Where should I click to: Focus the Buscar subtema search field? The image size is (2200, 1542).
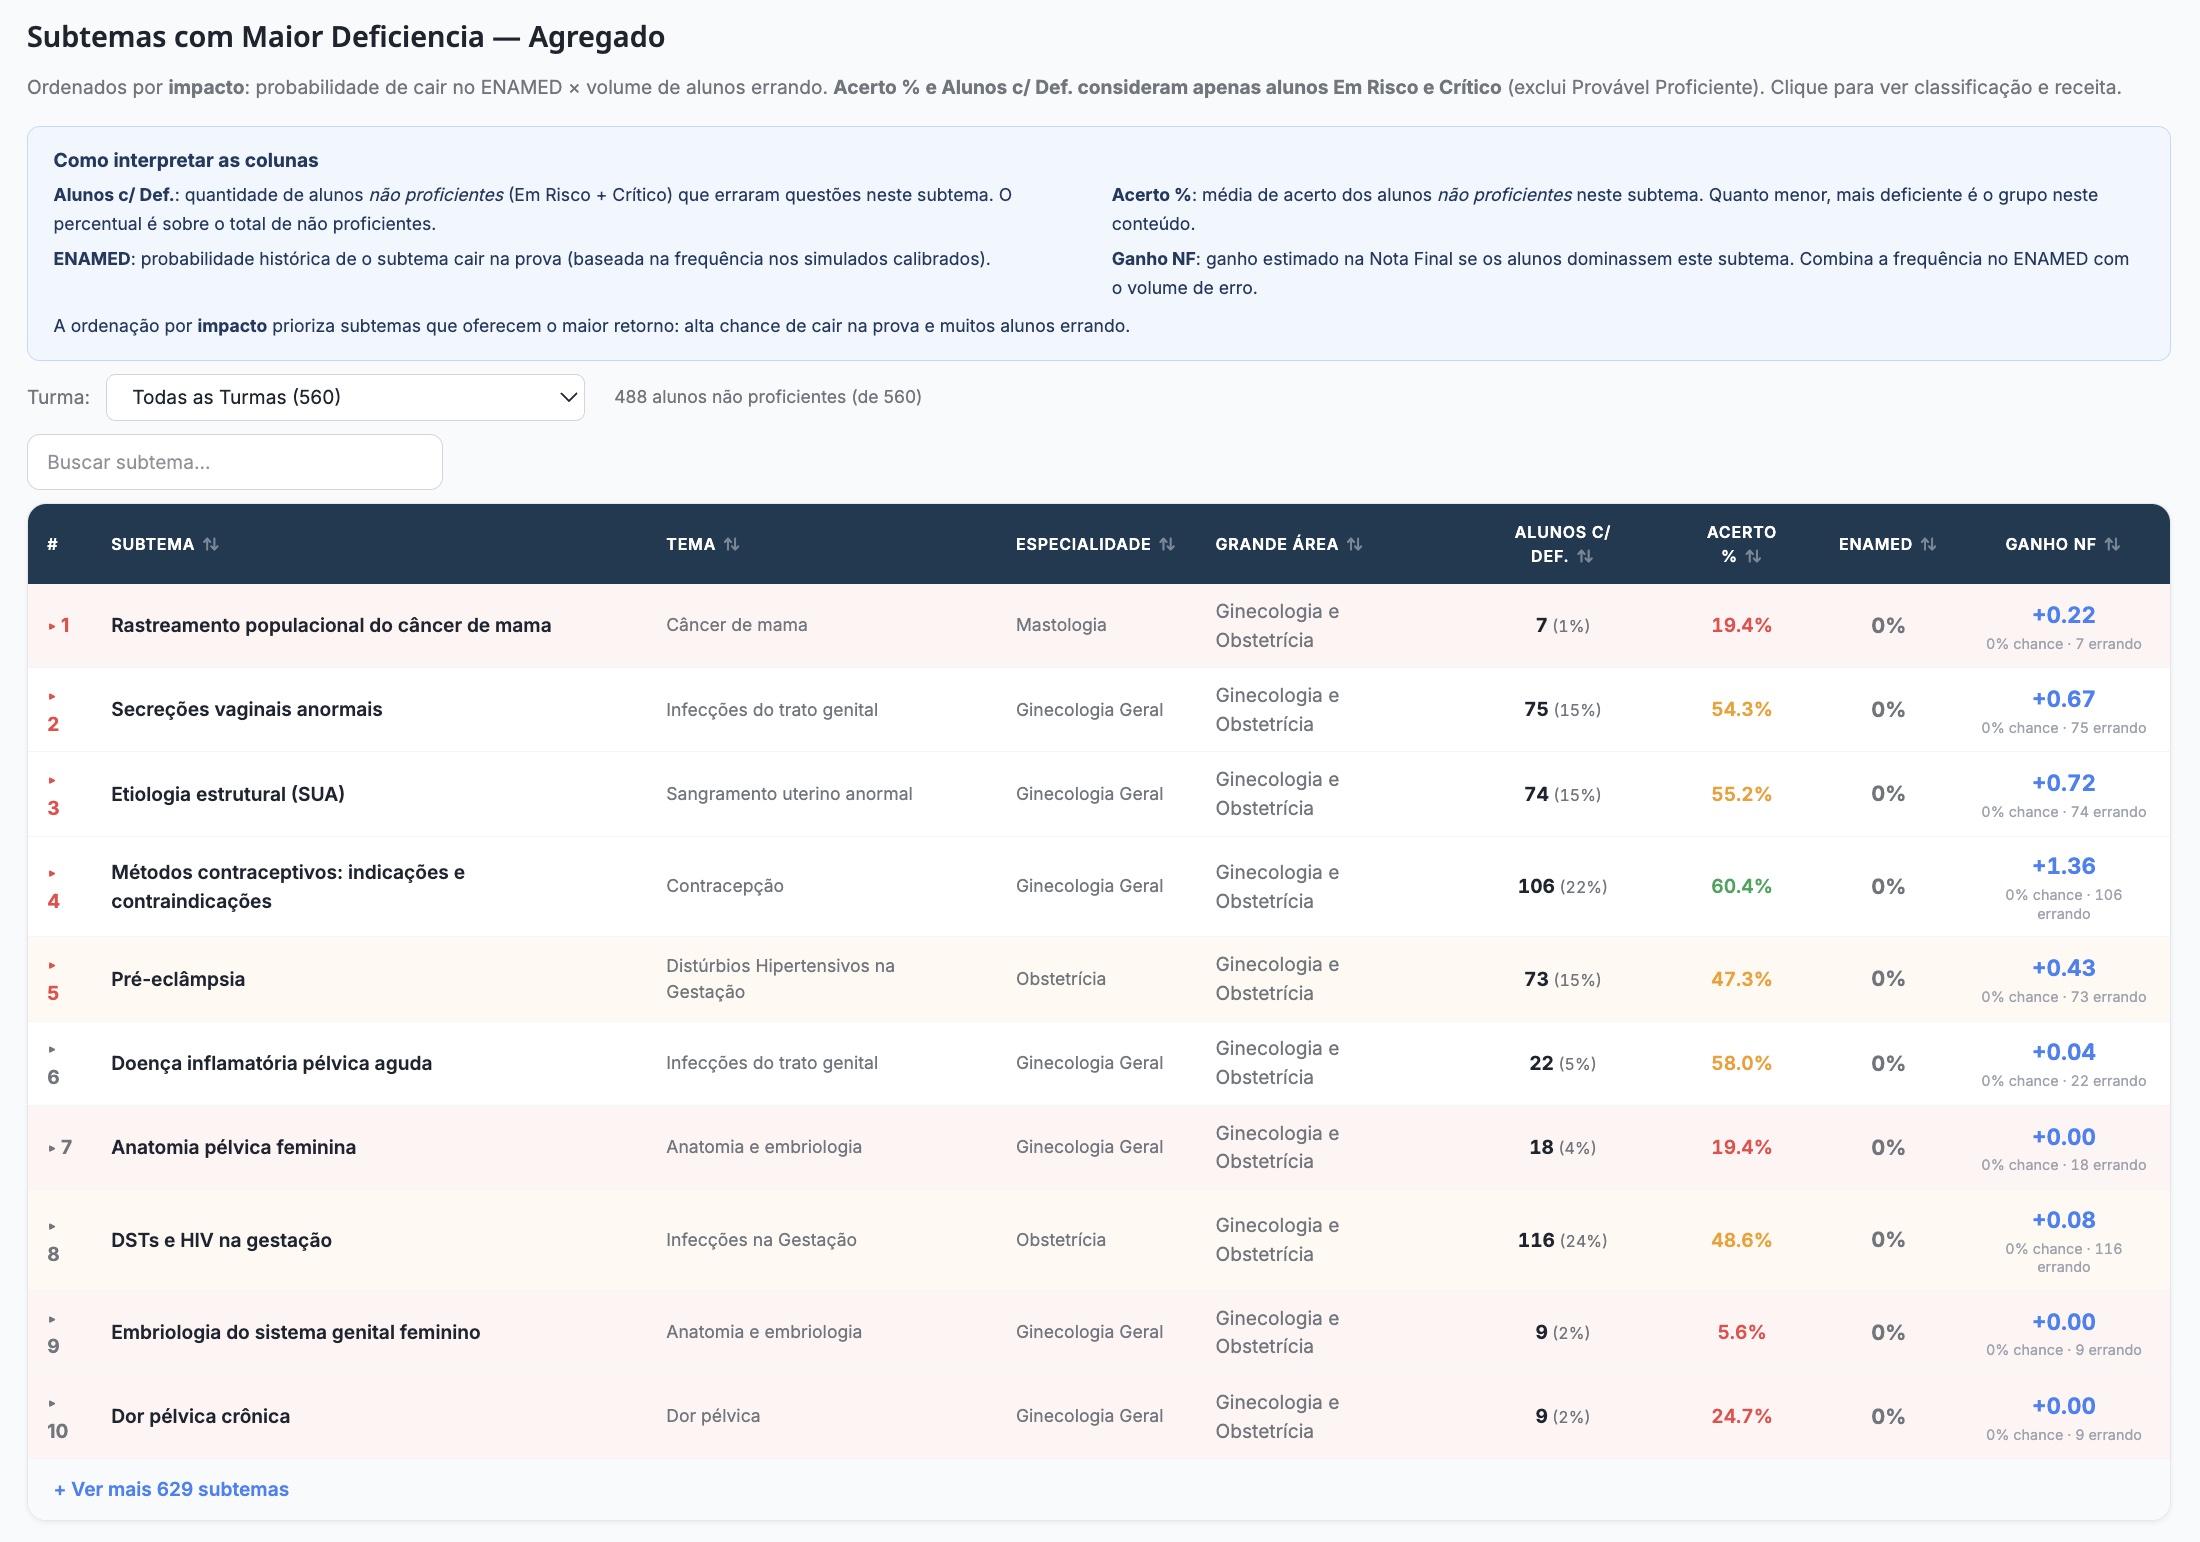pos(235,462)
